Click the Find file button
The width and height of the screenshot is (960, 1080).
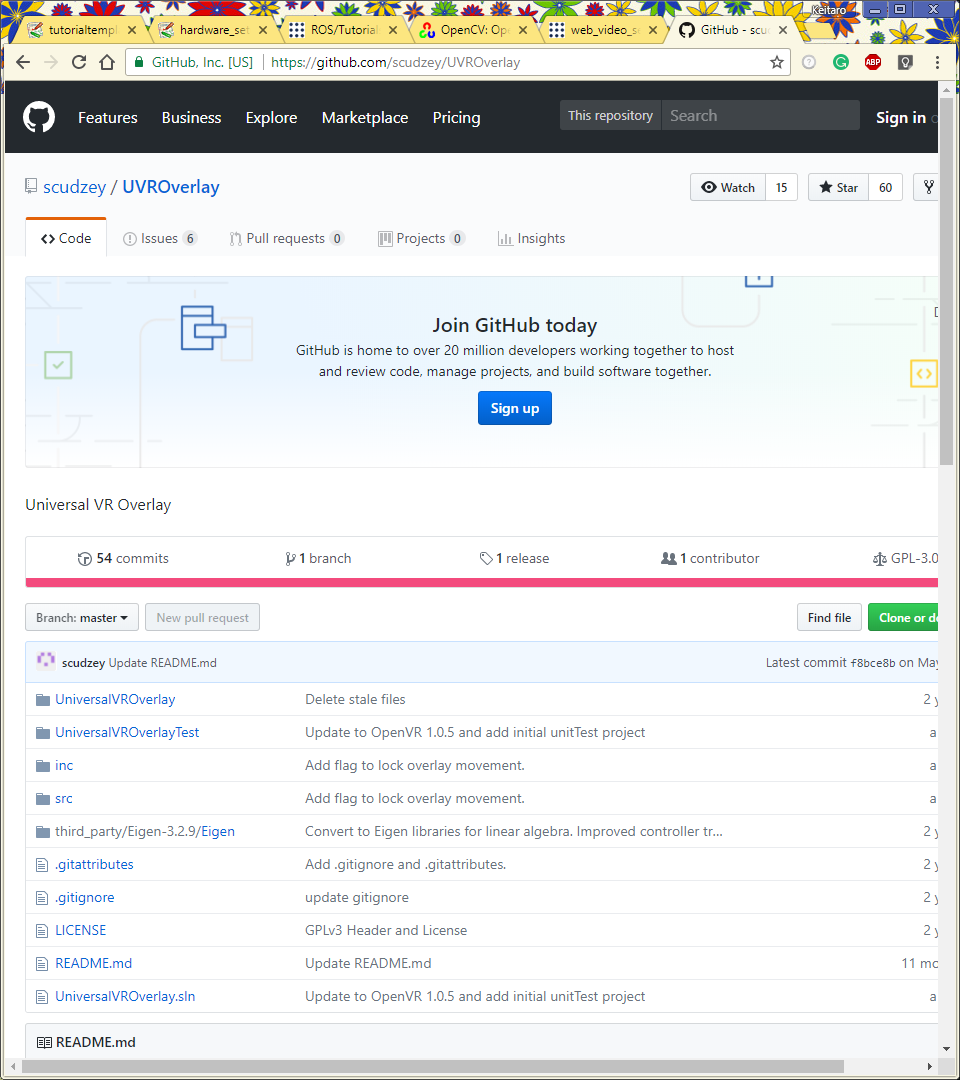pyautogui.click(x=829, y=617)
